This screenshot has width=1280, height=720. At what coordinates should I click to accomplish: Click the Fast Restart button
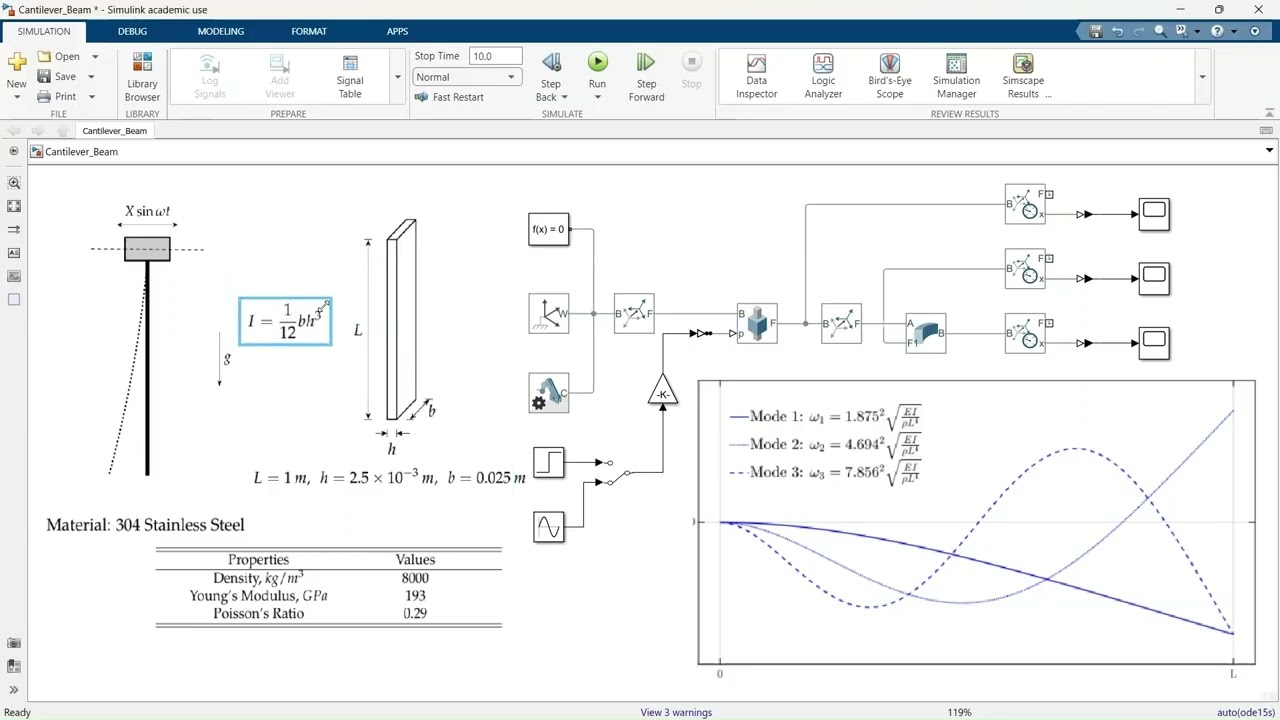point(449,97)
